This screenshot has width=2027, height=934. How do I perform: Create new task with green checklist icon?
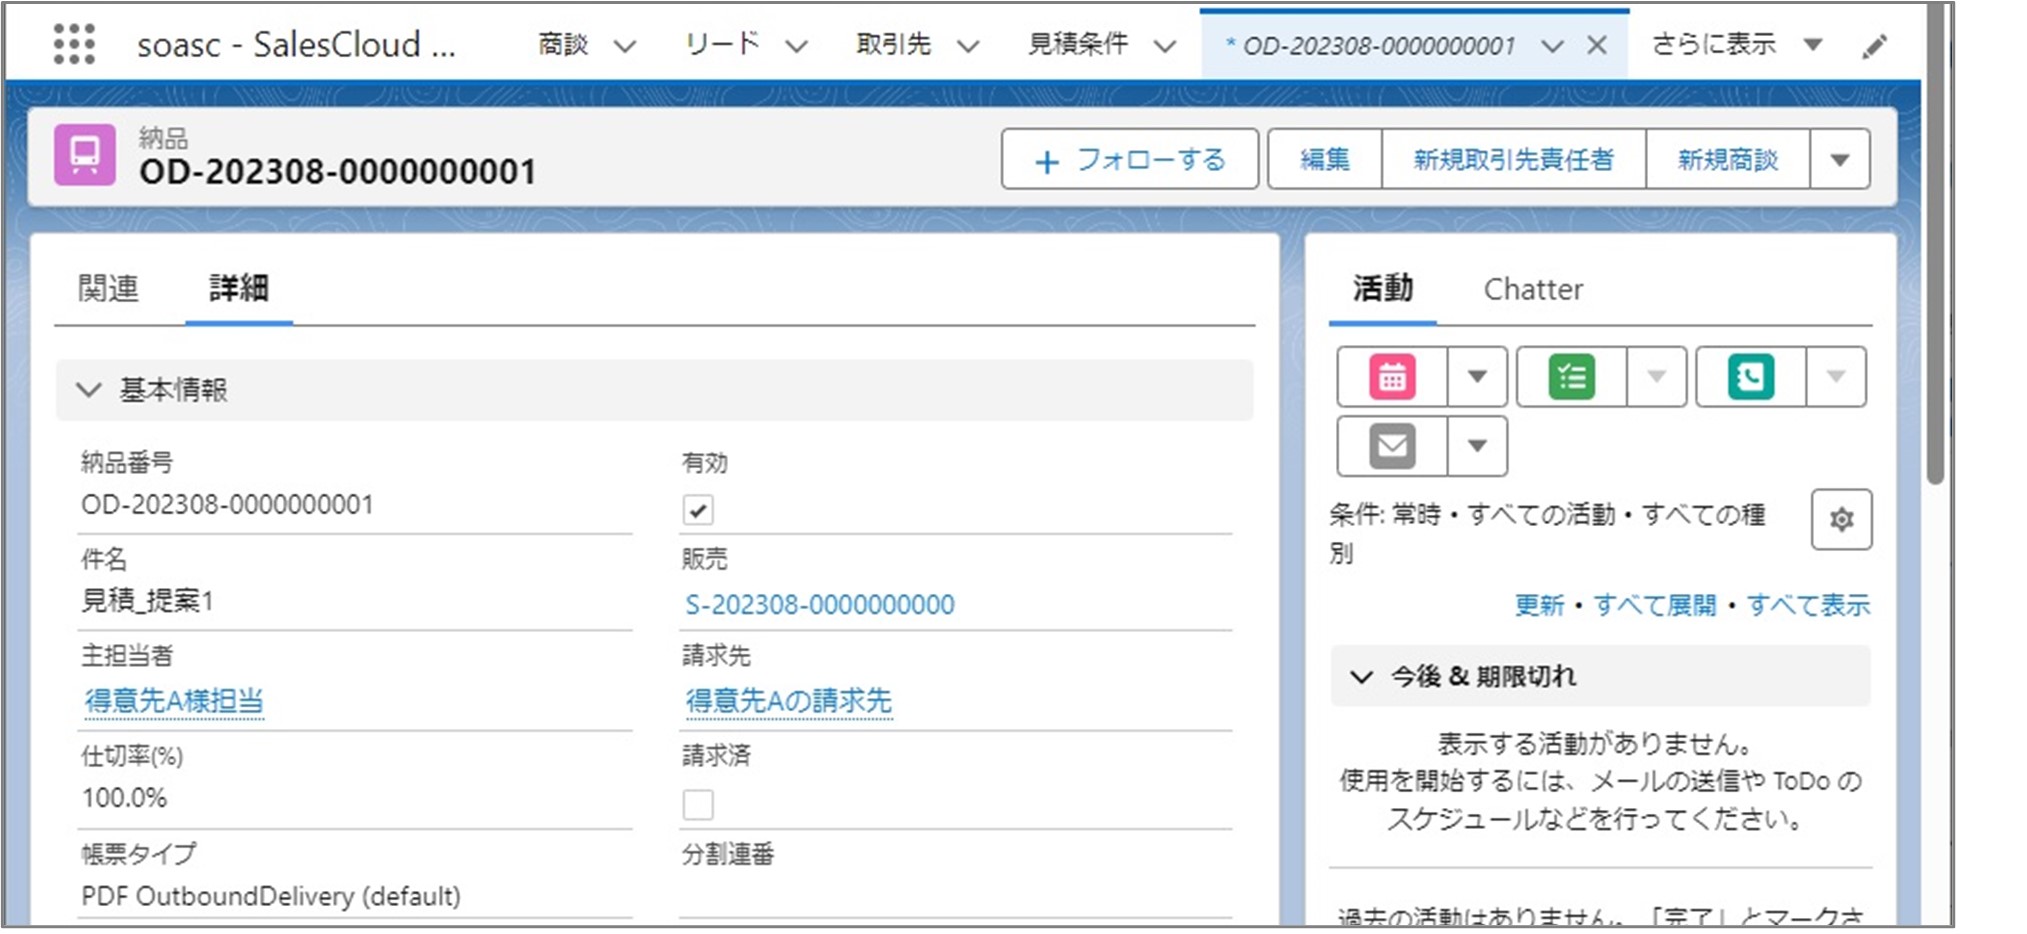pyautogui.click(x=1572, y=377)
